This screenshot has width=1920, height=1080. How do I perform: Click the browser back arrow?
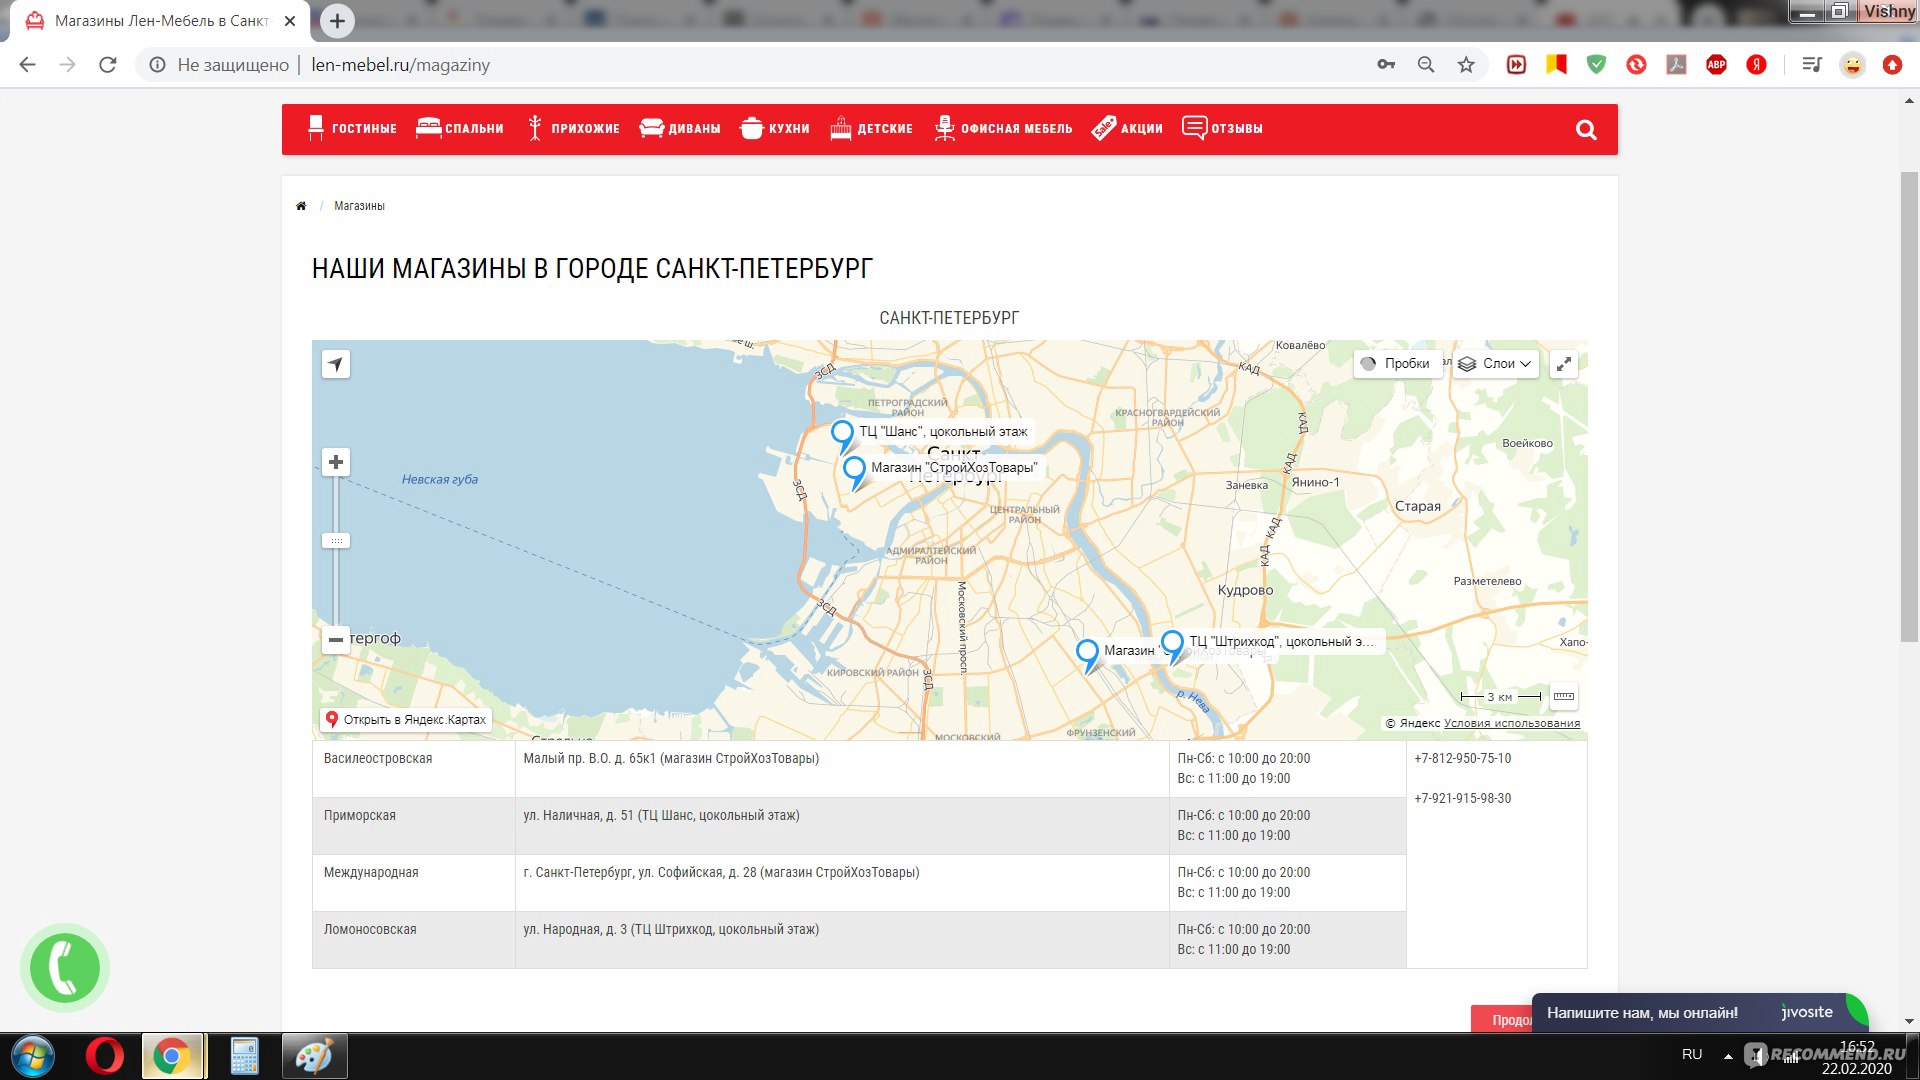28,65
